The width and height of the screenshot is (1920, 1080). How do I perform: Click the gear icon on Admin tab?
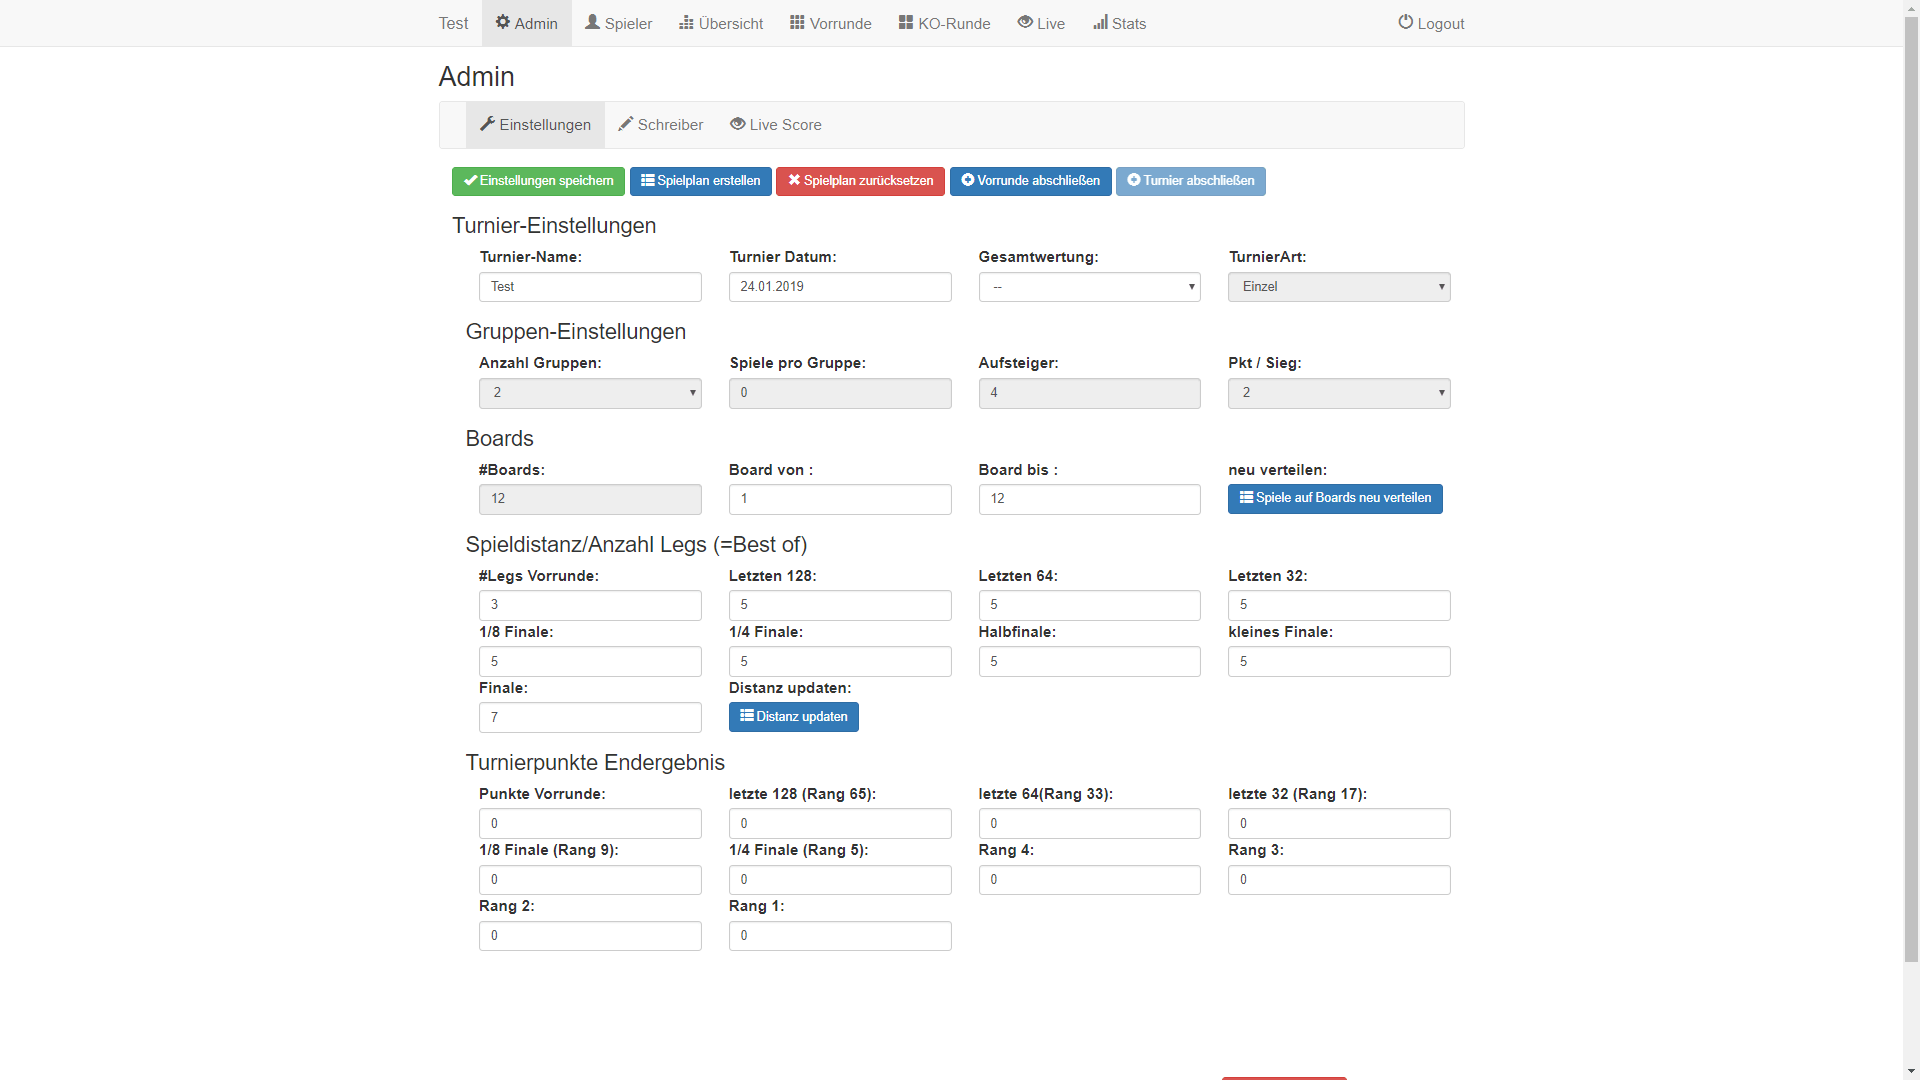point(503,22)
